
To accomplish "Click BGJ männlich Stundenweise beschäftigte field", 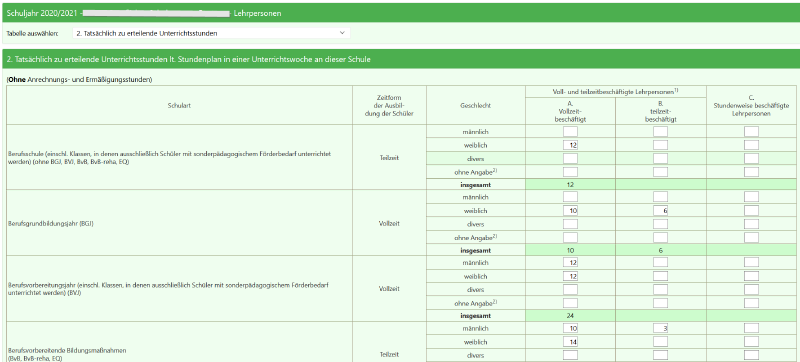I will tap(751, 197).
